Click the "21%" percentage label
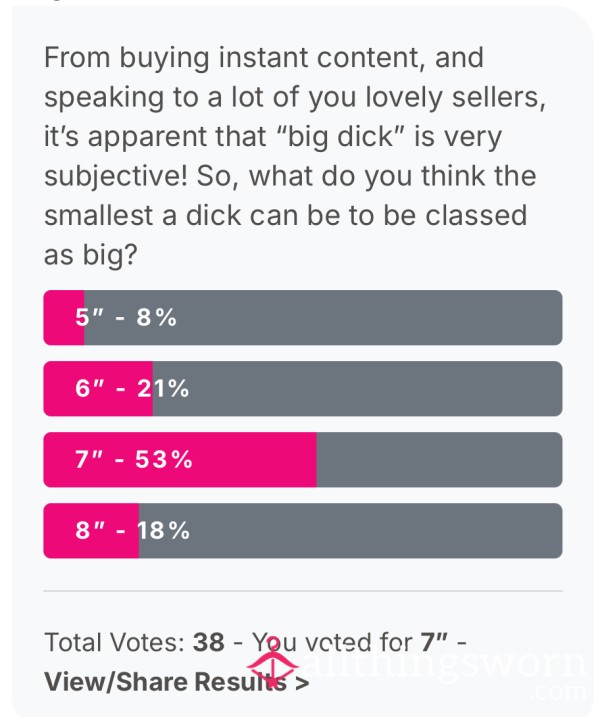The width and height of the screenshot is (600, 717). click(x=163, y=389)
